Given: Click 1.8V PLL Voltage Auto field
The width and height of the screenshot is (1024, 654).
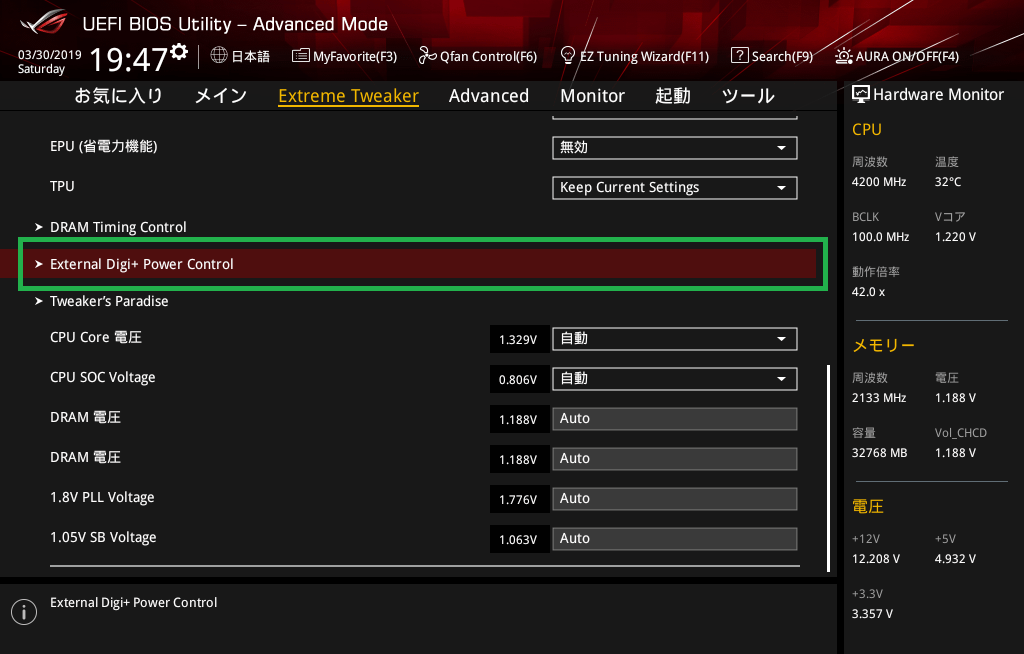Looking at the screenshot, I should coord(675,499).
